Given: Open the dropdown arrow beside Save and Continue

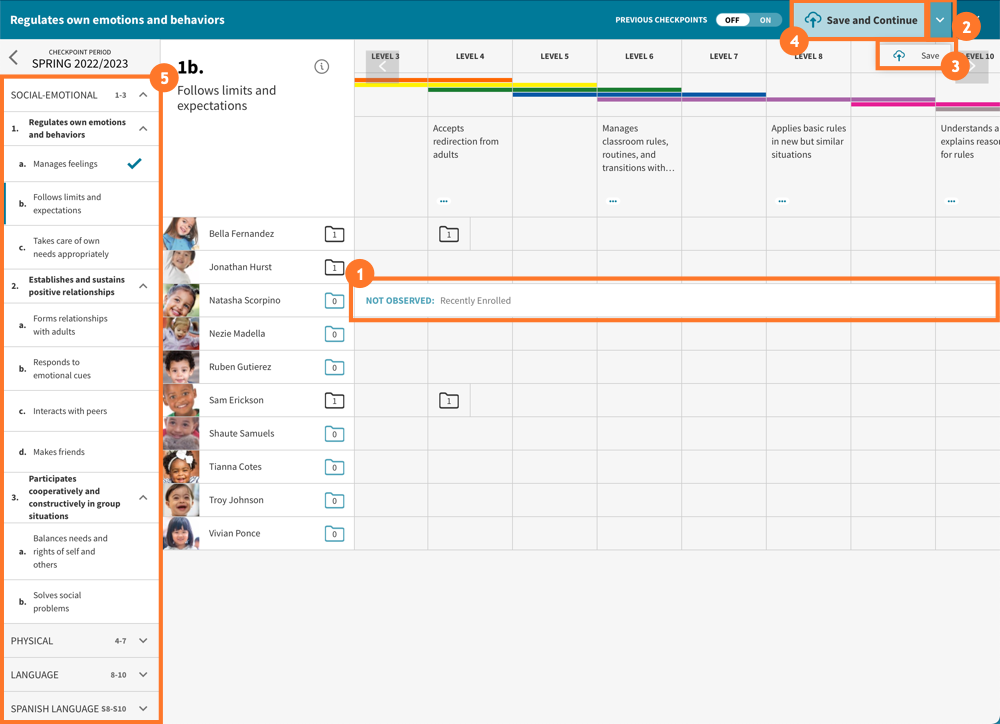Looking at the screenshot, I should pyautogui.click(x=940, y=20).
